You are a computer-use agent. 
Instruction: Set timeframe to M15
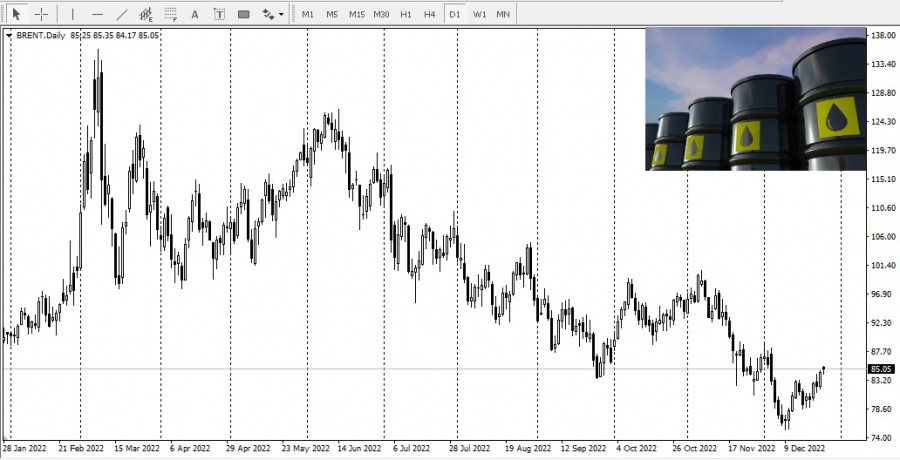point(356,14)
